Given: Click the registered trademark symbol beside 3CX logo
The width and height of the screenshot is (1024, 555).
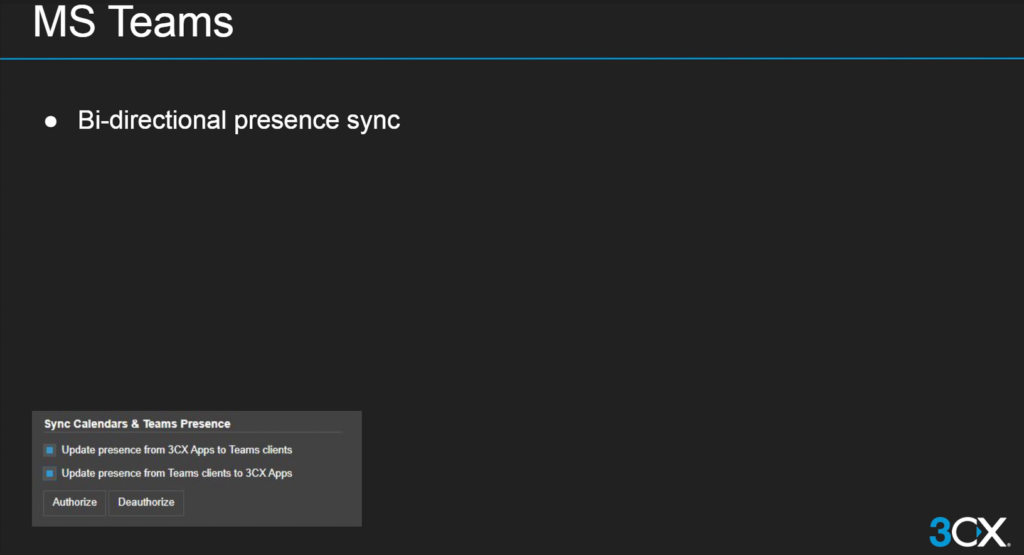Looking at the screenshot, I should coord(1008,543).
